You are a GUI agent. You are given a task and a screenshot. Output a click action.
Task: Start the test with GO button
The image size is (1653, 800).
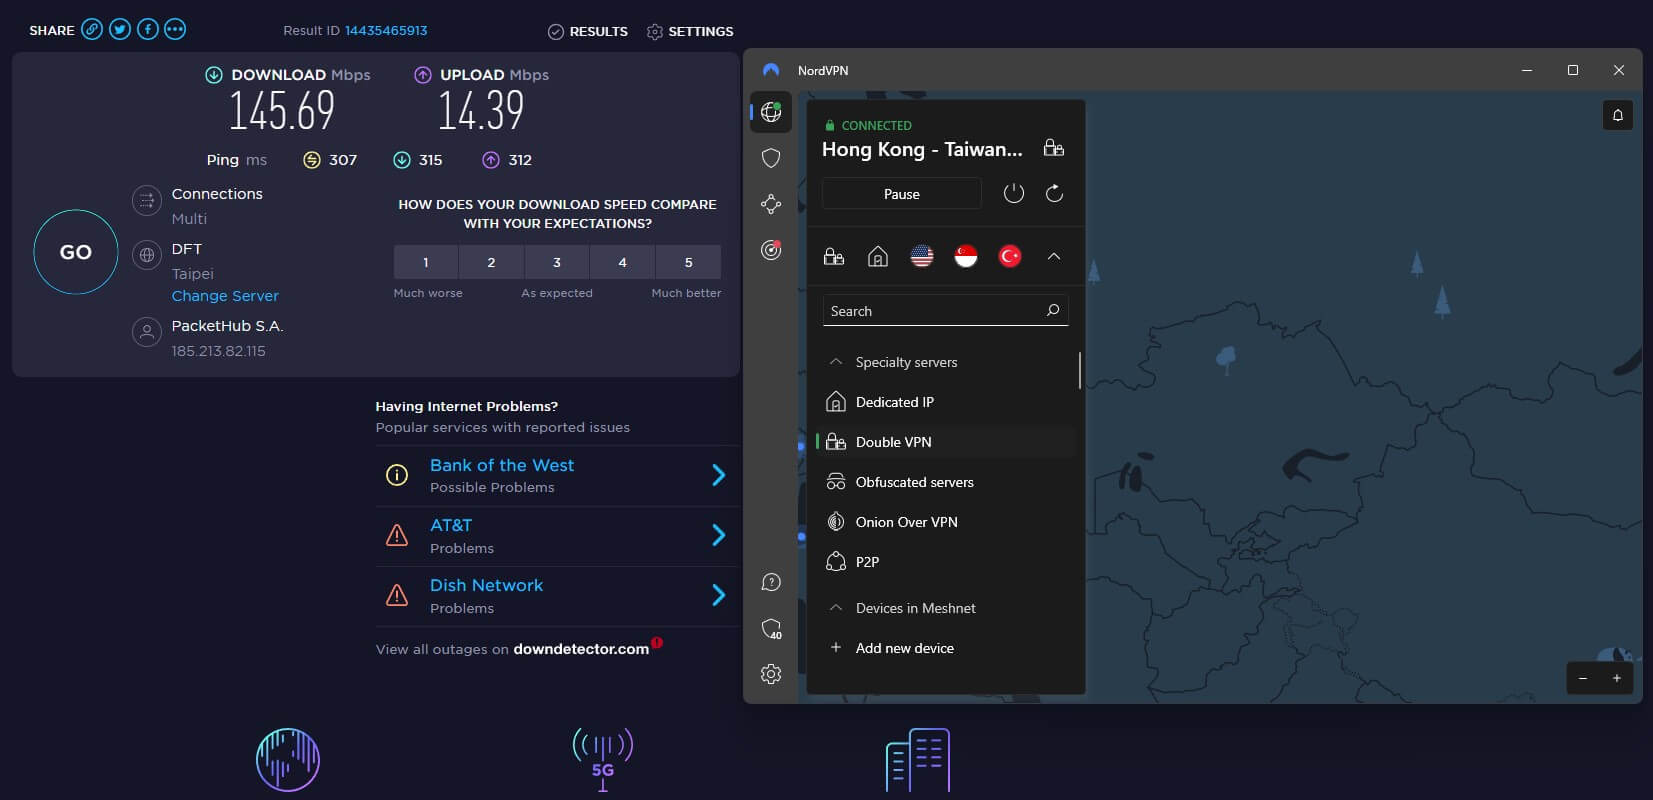click(76, 252)
